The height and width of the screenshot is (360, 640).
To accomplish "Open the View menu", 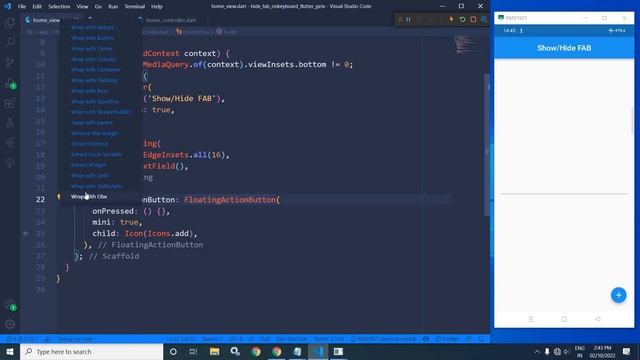I will click(x=82, y=7).
